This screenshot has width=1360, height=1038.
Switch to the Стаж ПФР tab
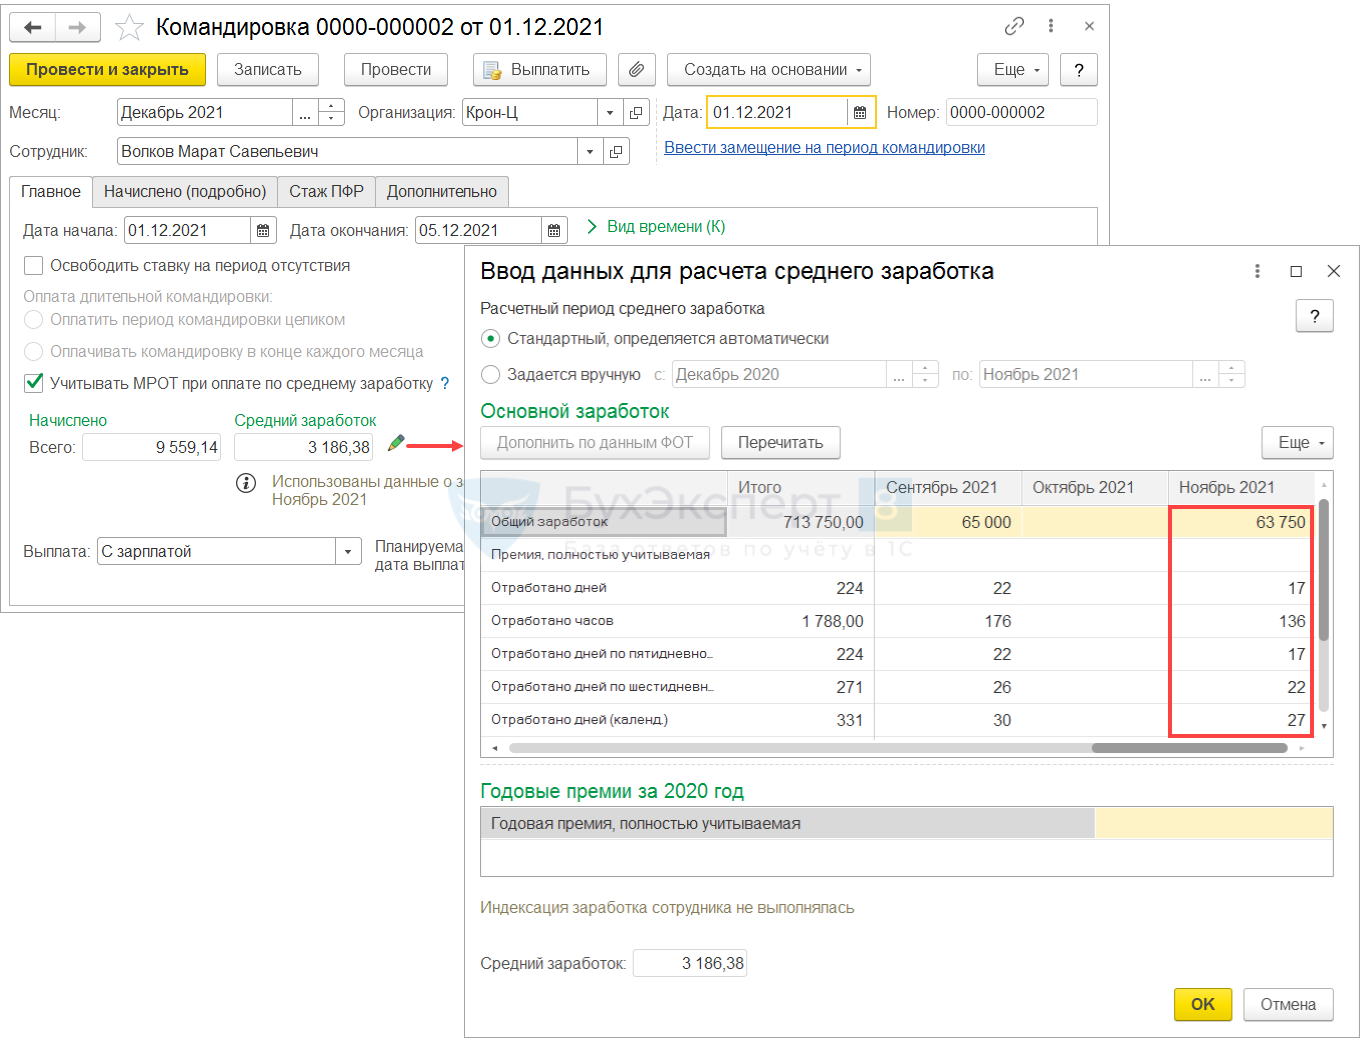pos(326,191)
